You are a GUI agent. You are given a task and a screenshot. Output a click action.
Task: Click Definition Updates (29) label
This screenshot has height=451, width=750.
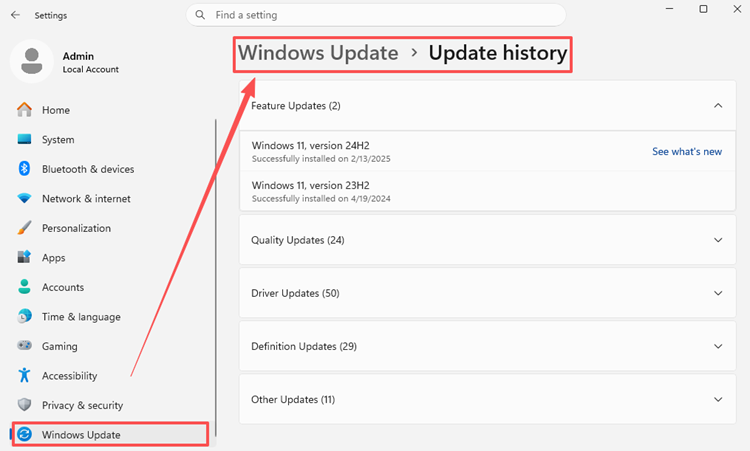pos(304,346)
